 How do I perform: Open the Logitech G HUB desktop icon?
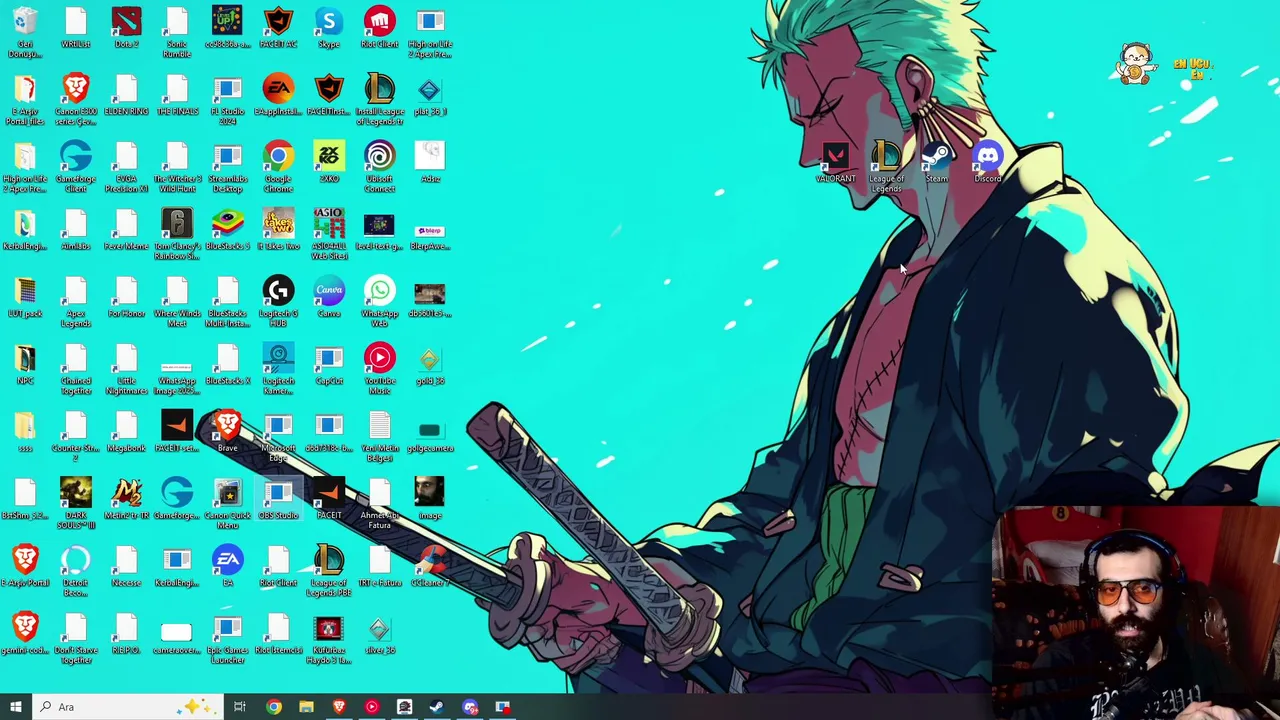click(x=278, y=301)
